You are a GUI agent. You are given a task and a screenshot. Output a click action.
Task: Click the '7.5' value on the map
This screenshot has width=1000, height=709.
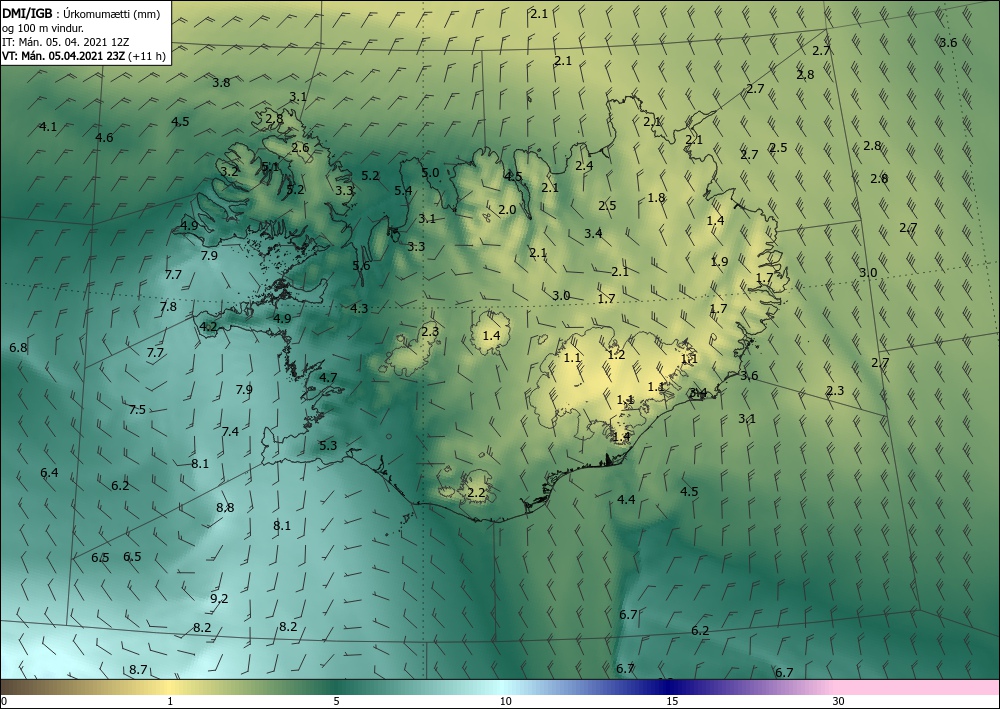click(x=137, y=409)
